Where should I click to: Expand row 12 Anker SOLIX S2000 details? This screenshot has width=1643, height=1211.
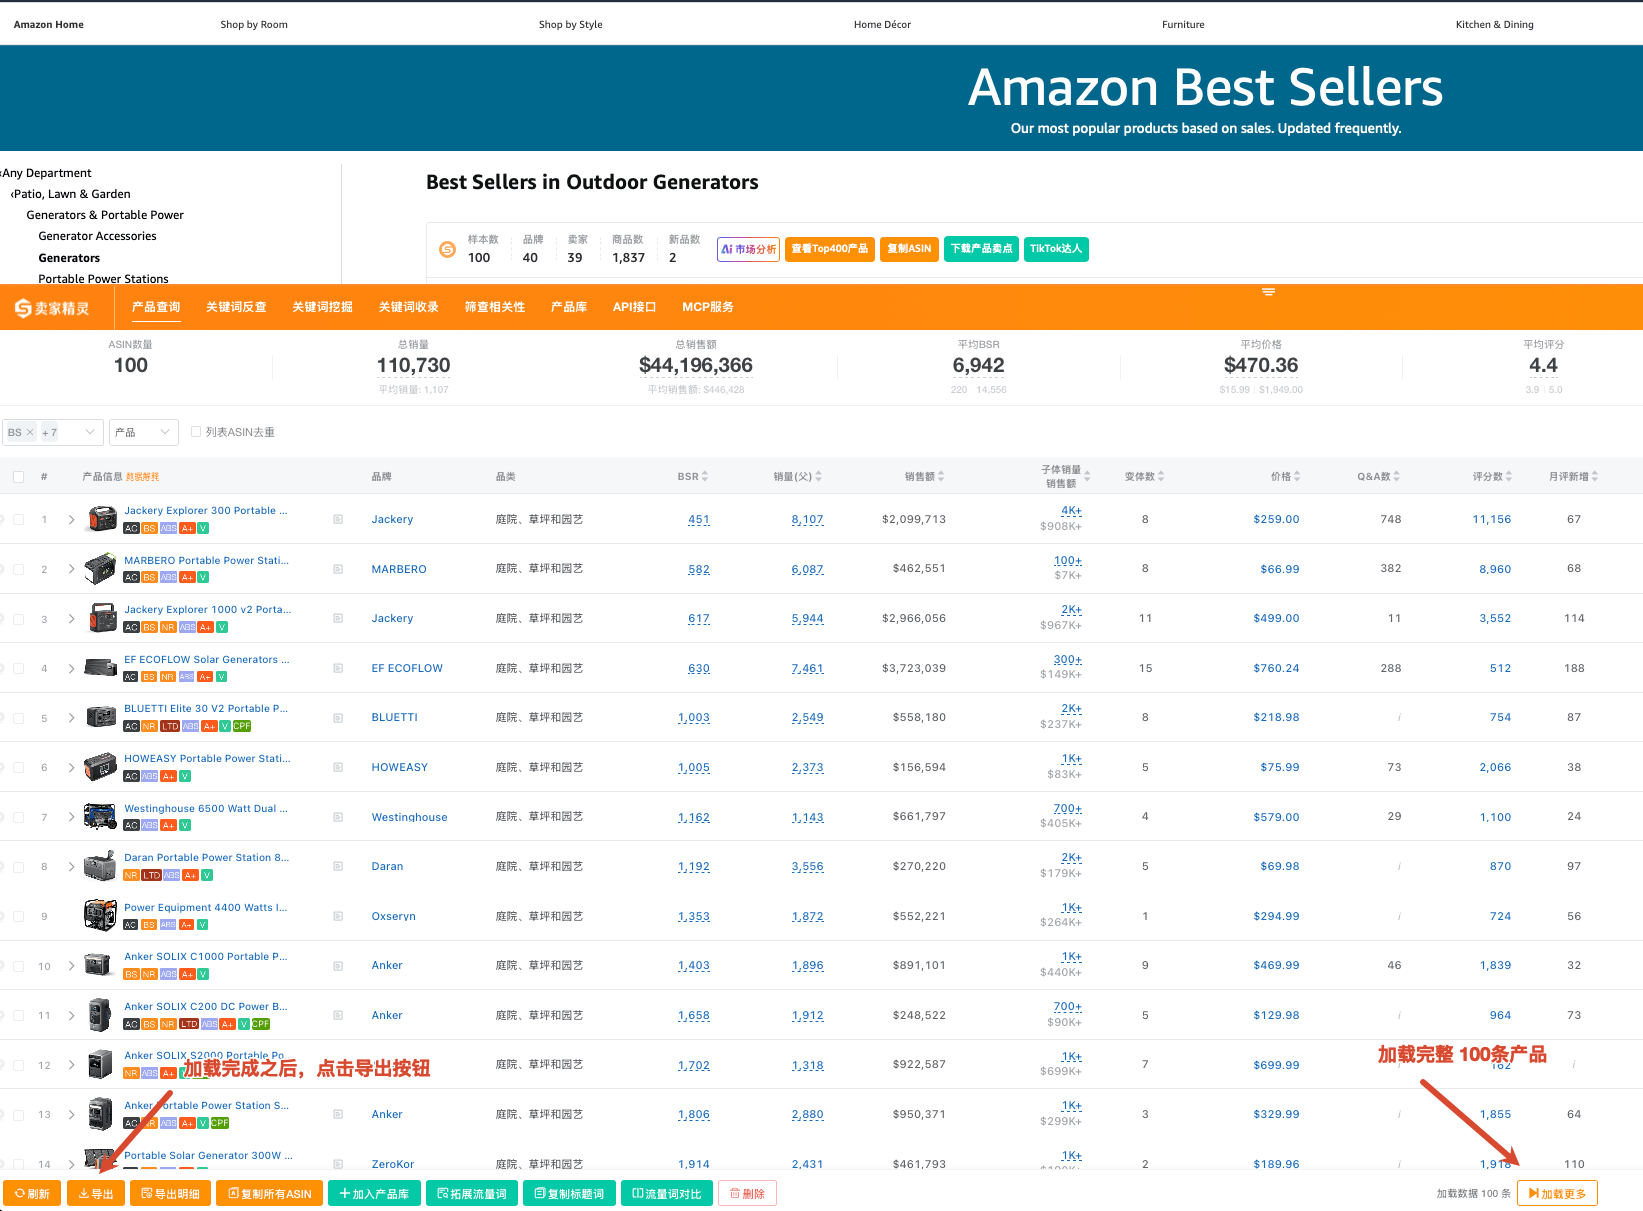(71, 1065)
